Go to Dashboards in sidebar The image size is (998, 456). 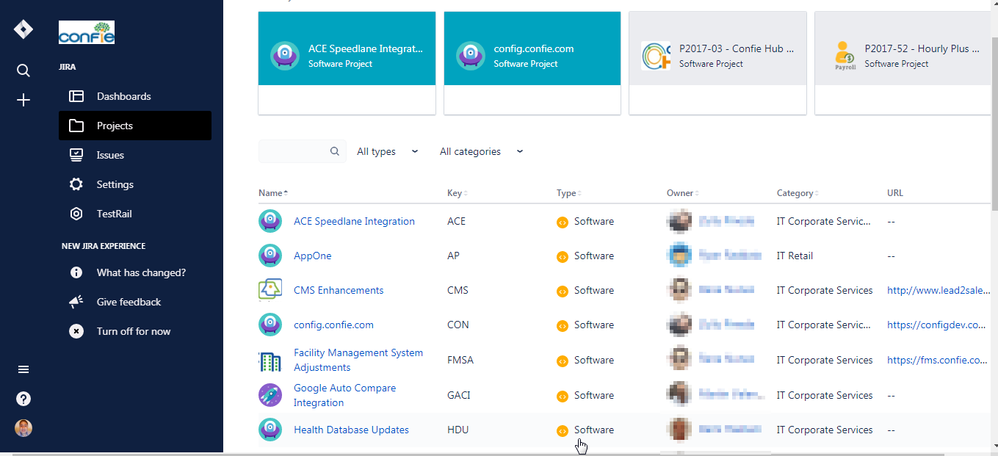(135, 96)
